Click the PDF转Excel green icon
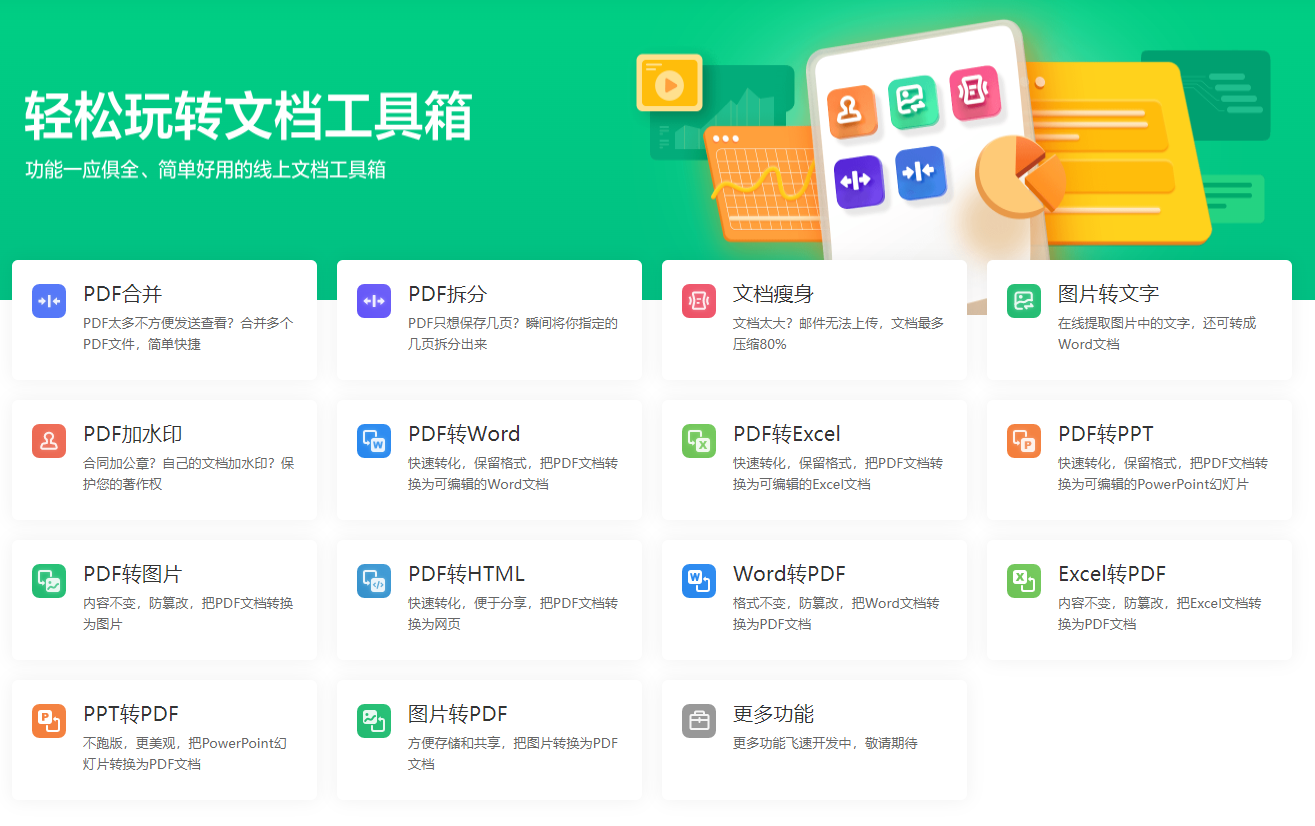The width and height of the screenshot is (1315, 826). click(x=698, y=441)
